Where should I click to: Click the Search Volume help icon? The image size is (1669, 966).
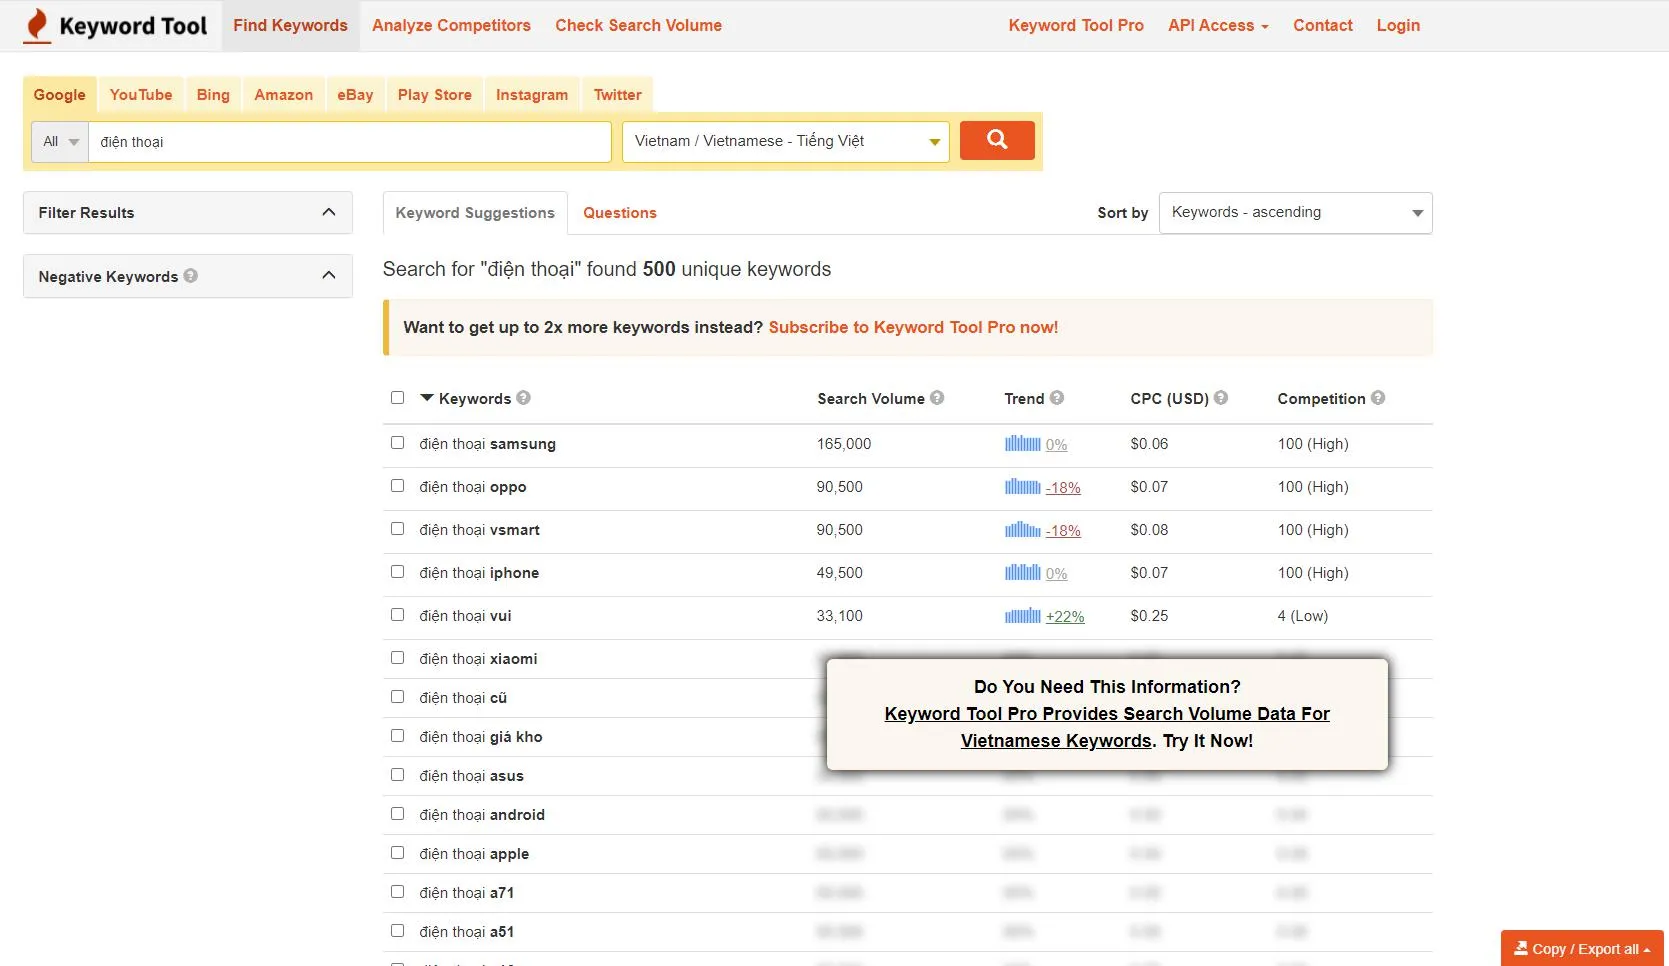click(x=937, y=398)
